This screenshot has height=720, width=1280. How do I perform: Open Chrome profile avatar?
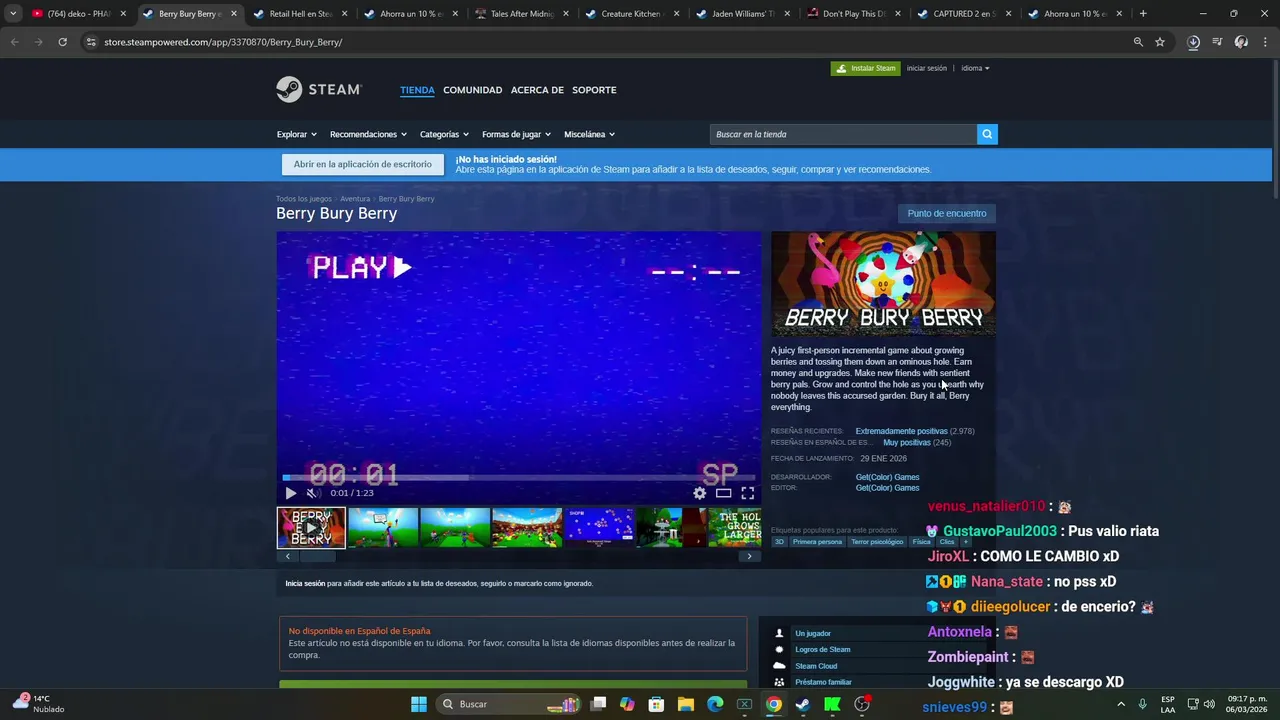(1241, 42)
